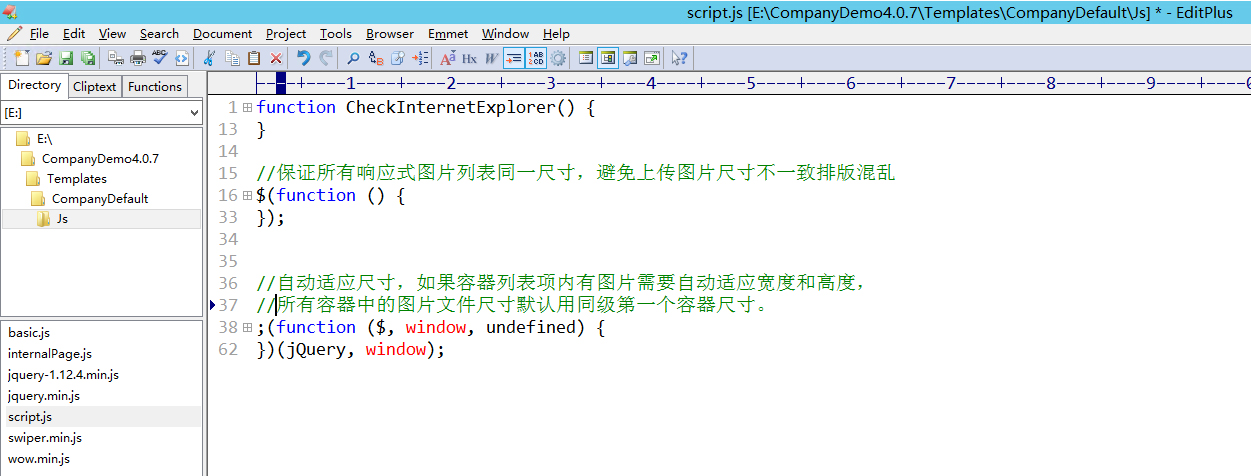Toggle the Directory window toolbar icon
Image resolution: width=1251 pixels, height=476 pixels.
[x=607, y=58]
